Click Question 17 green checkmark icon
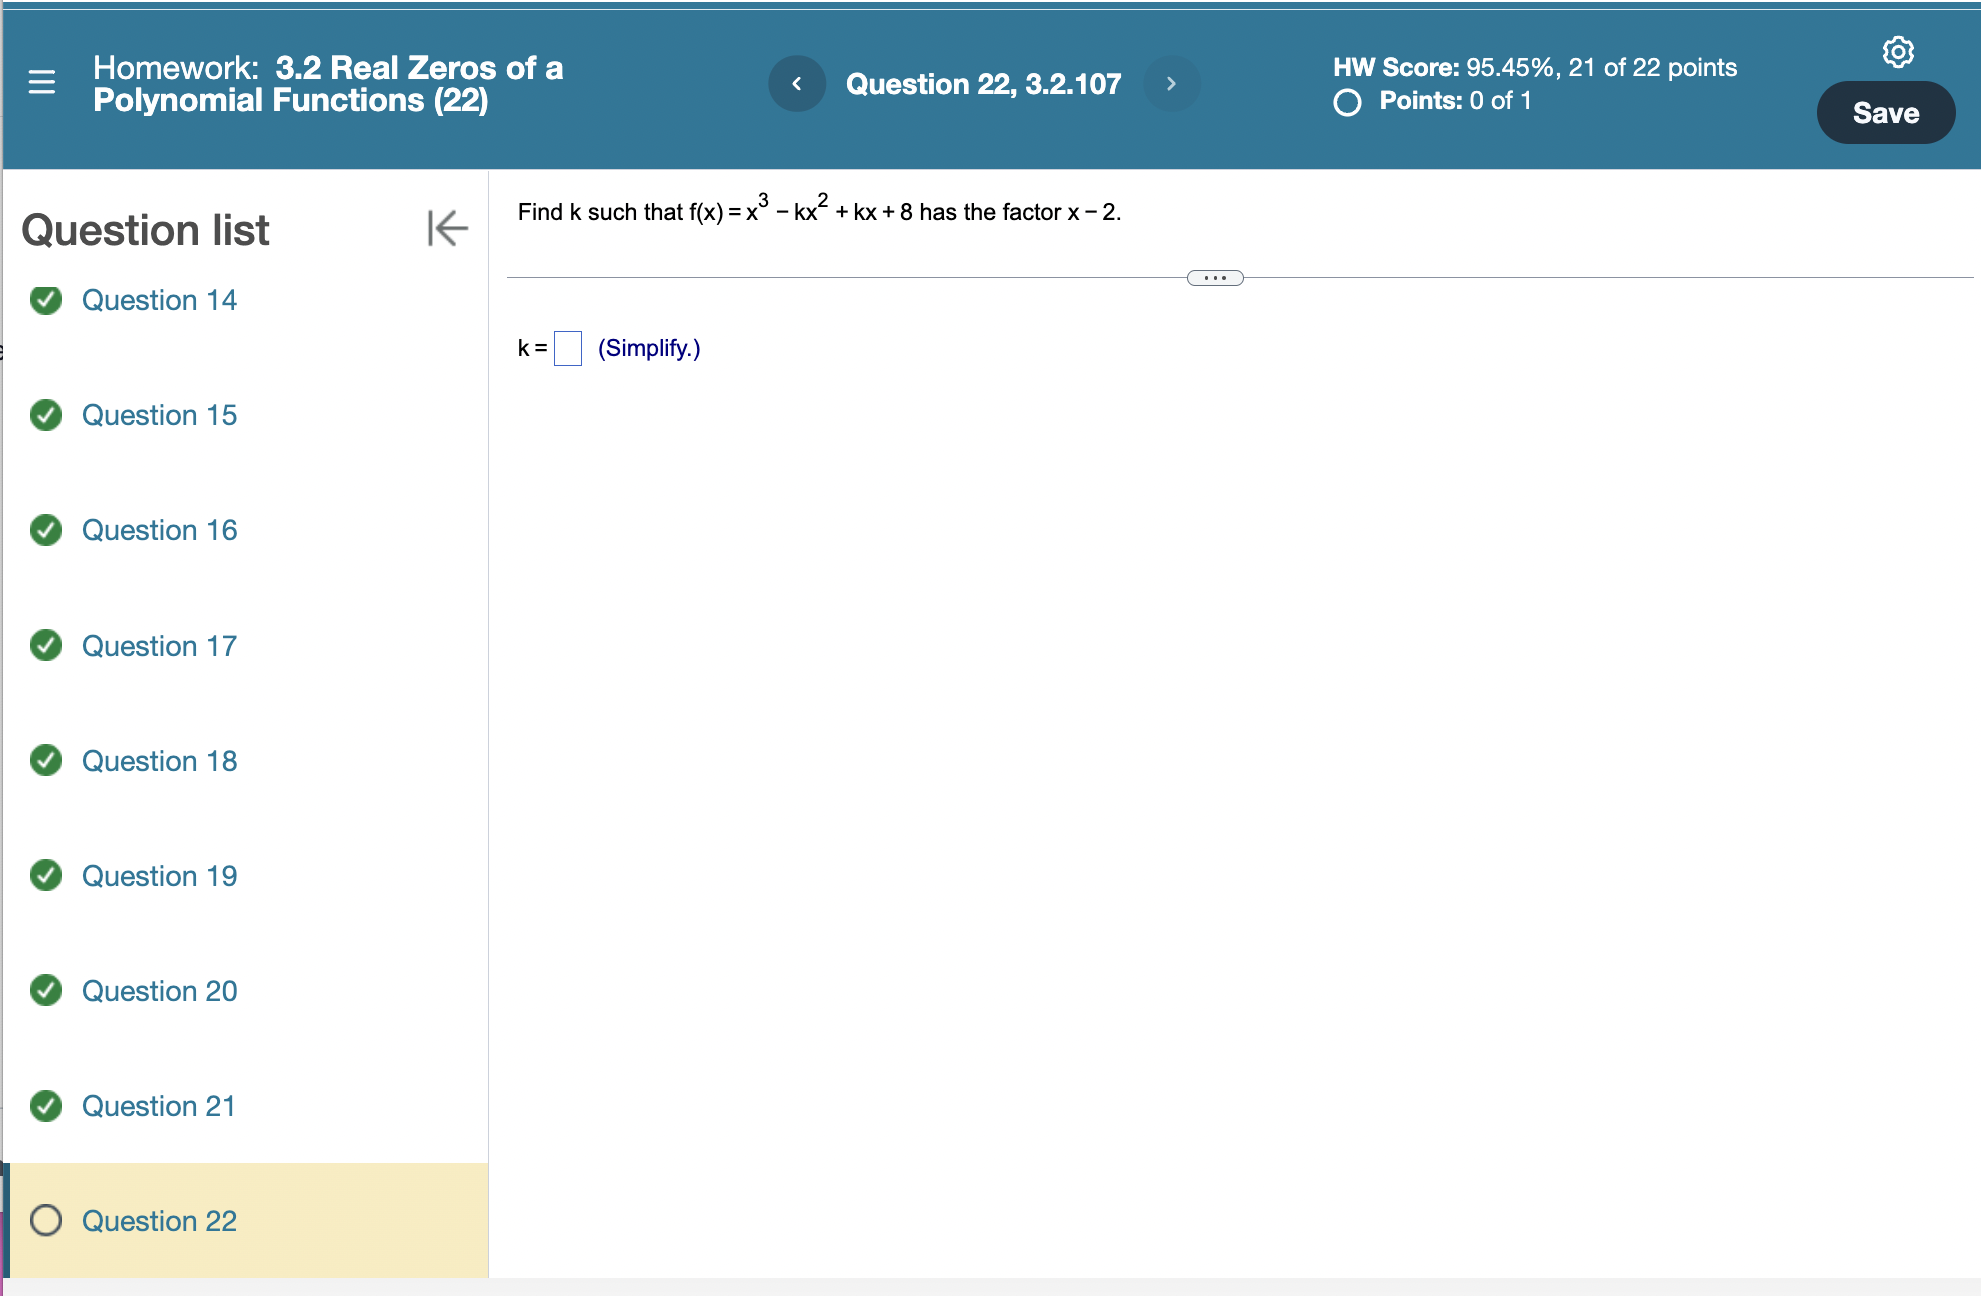The width and height of the screenshot is (1981, 1296). pyautogui.click(x=46, y=646)
